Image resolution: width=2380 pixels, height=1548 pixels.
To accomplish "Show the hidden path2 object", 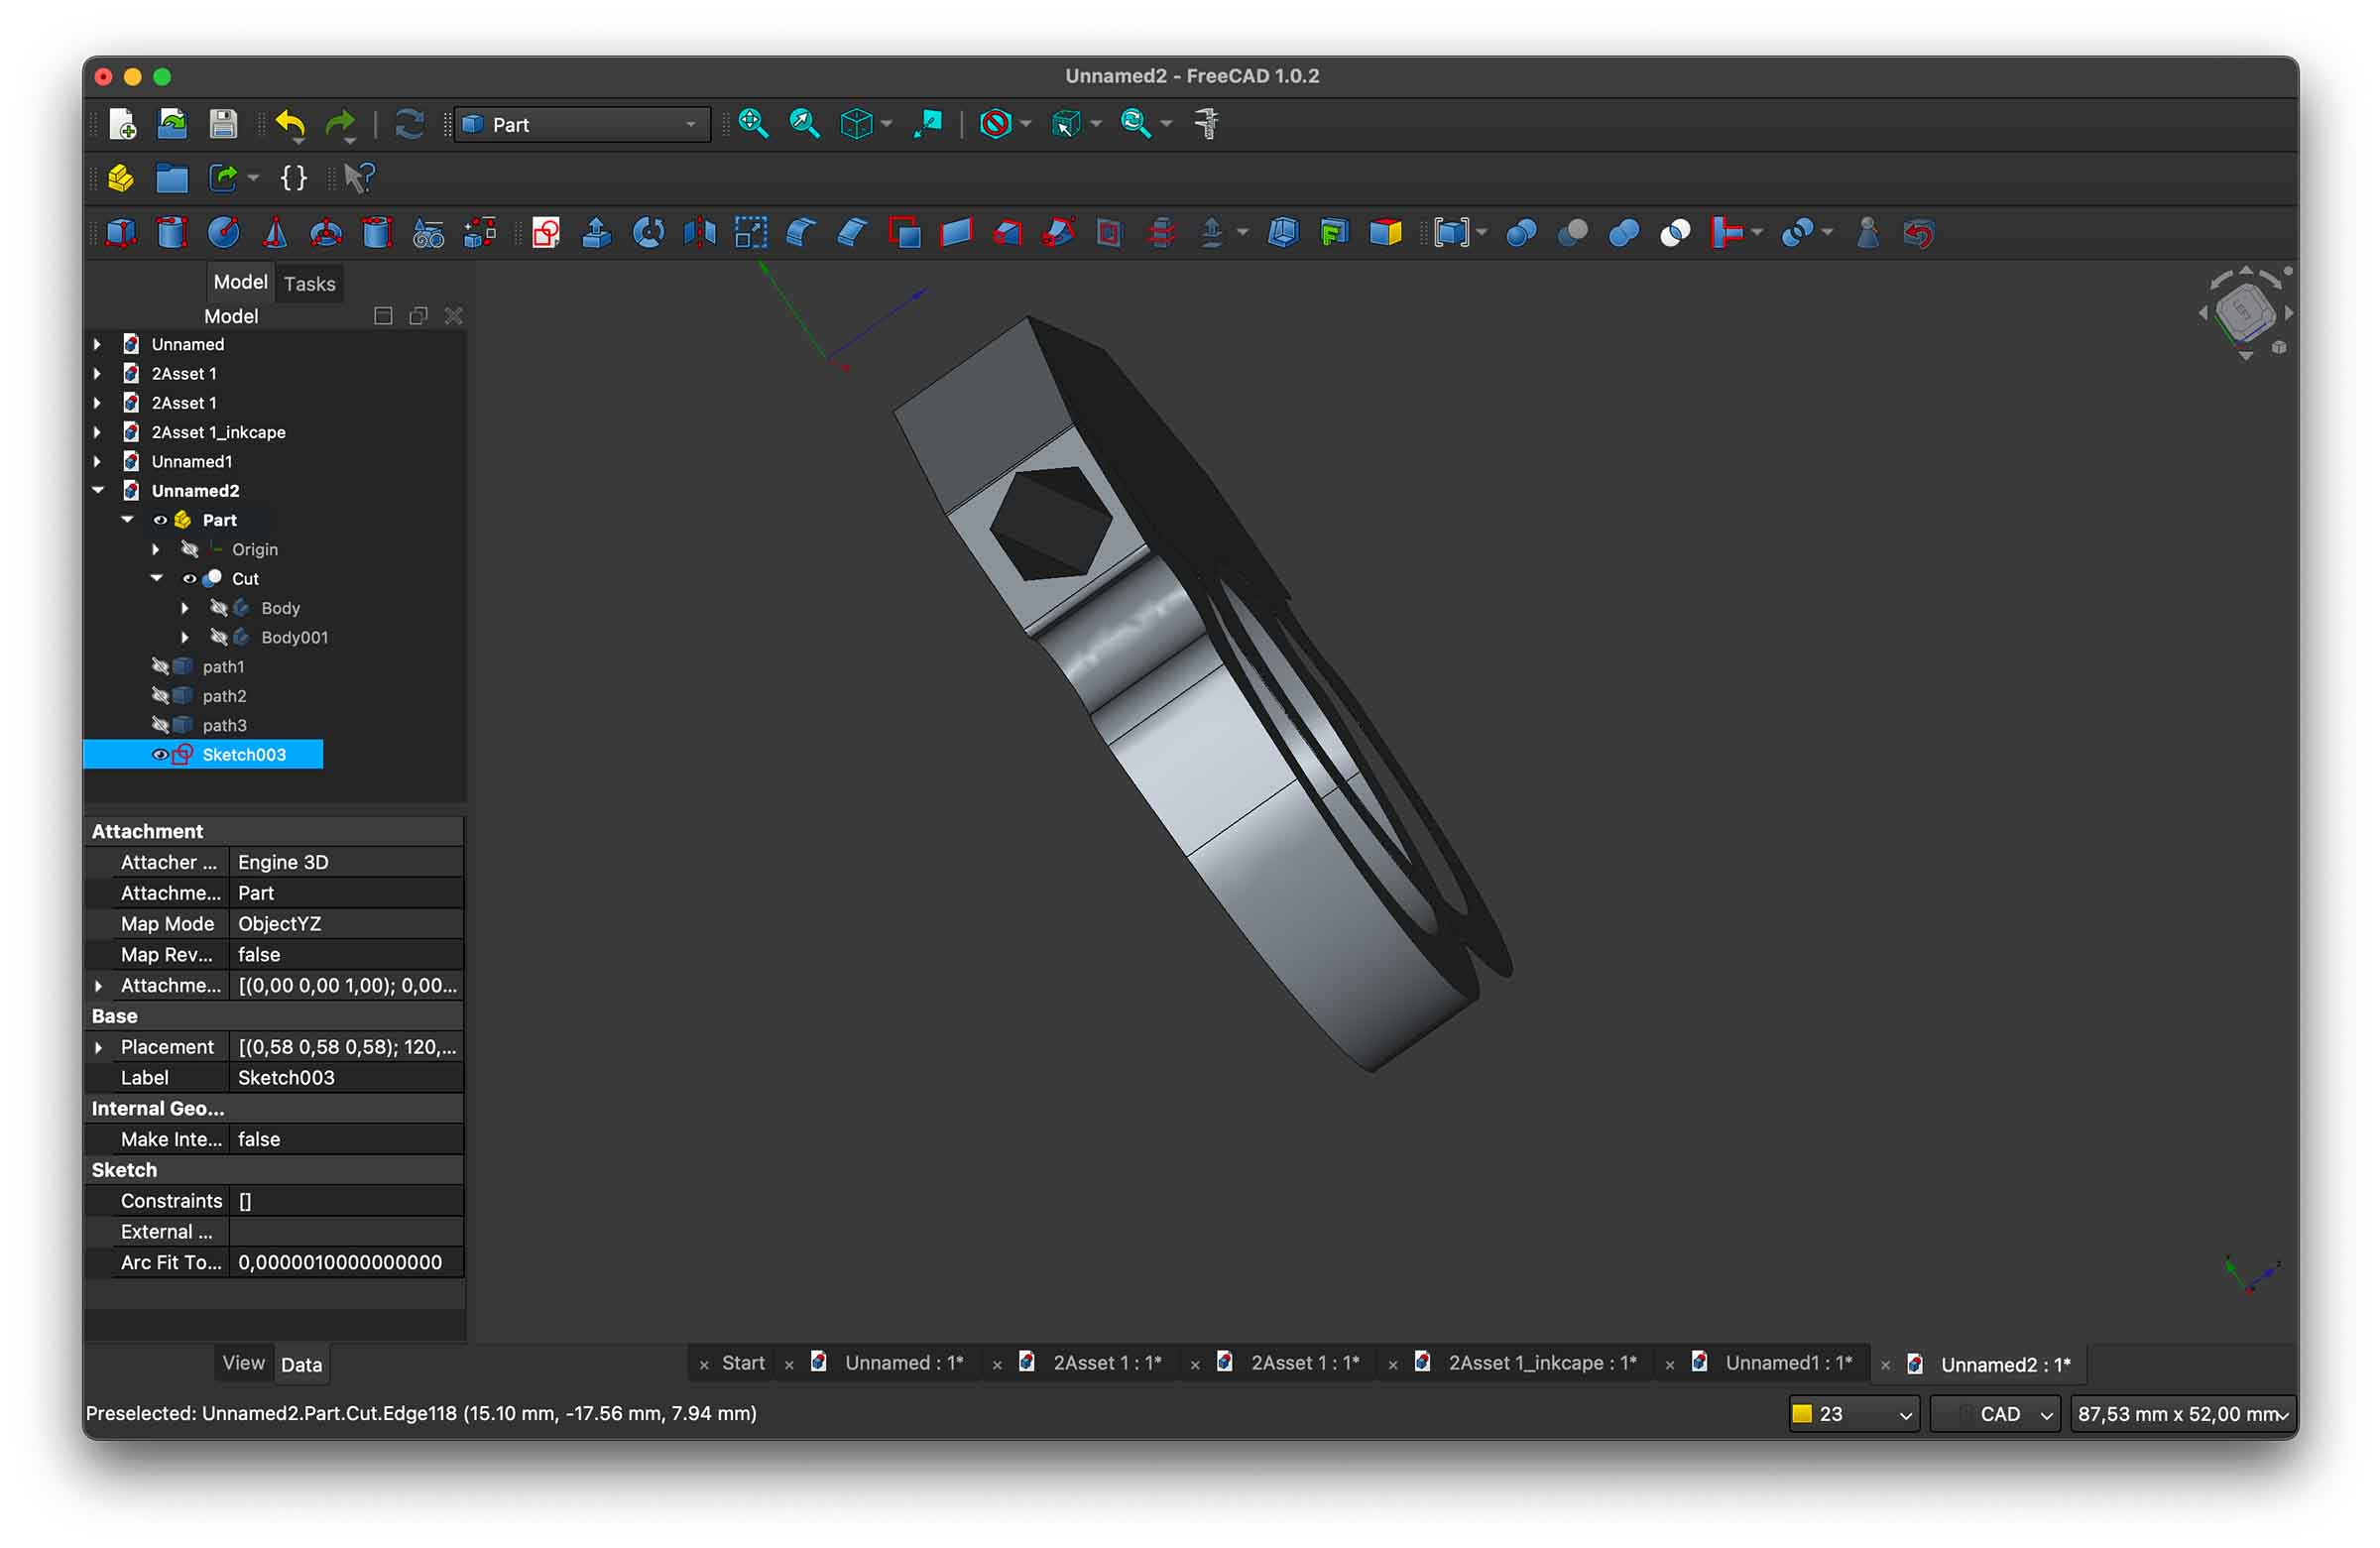I will 160,696.
